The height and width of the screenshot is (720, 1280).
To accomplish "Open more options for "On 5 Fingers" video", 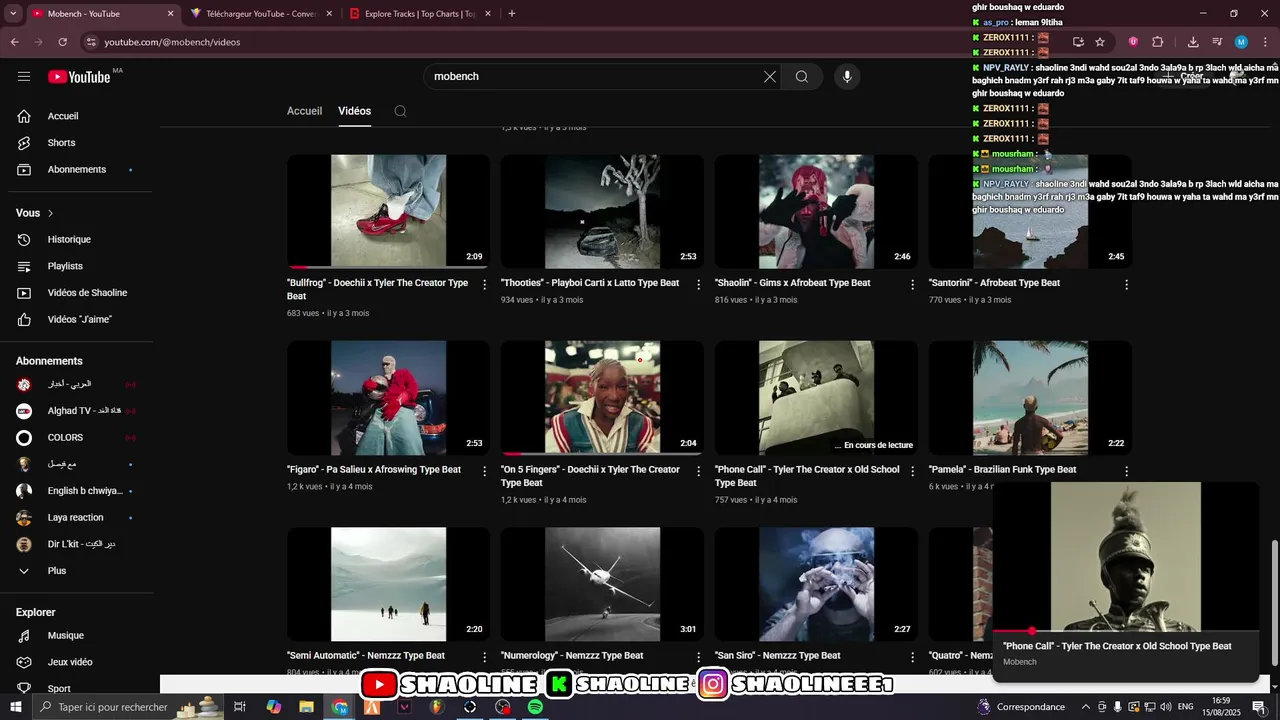I will point(699,471).
